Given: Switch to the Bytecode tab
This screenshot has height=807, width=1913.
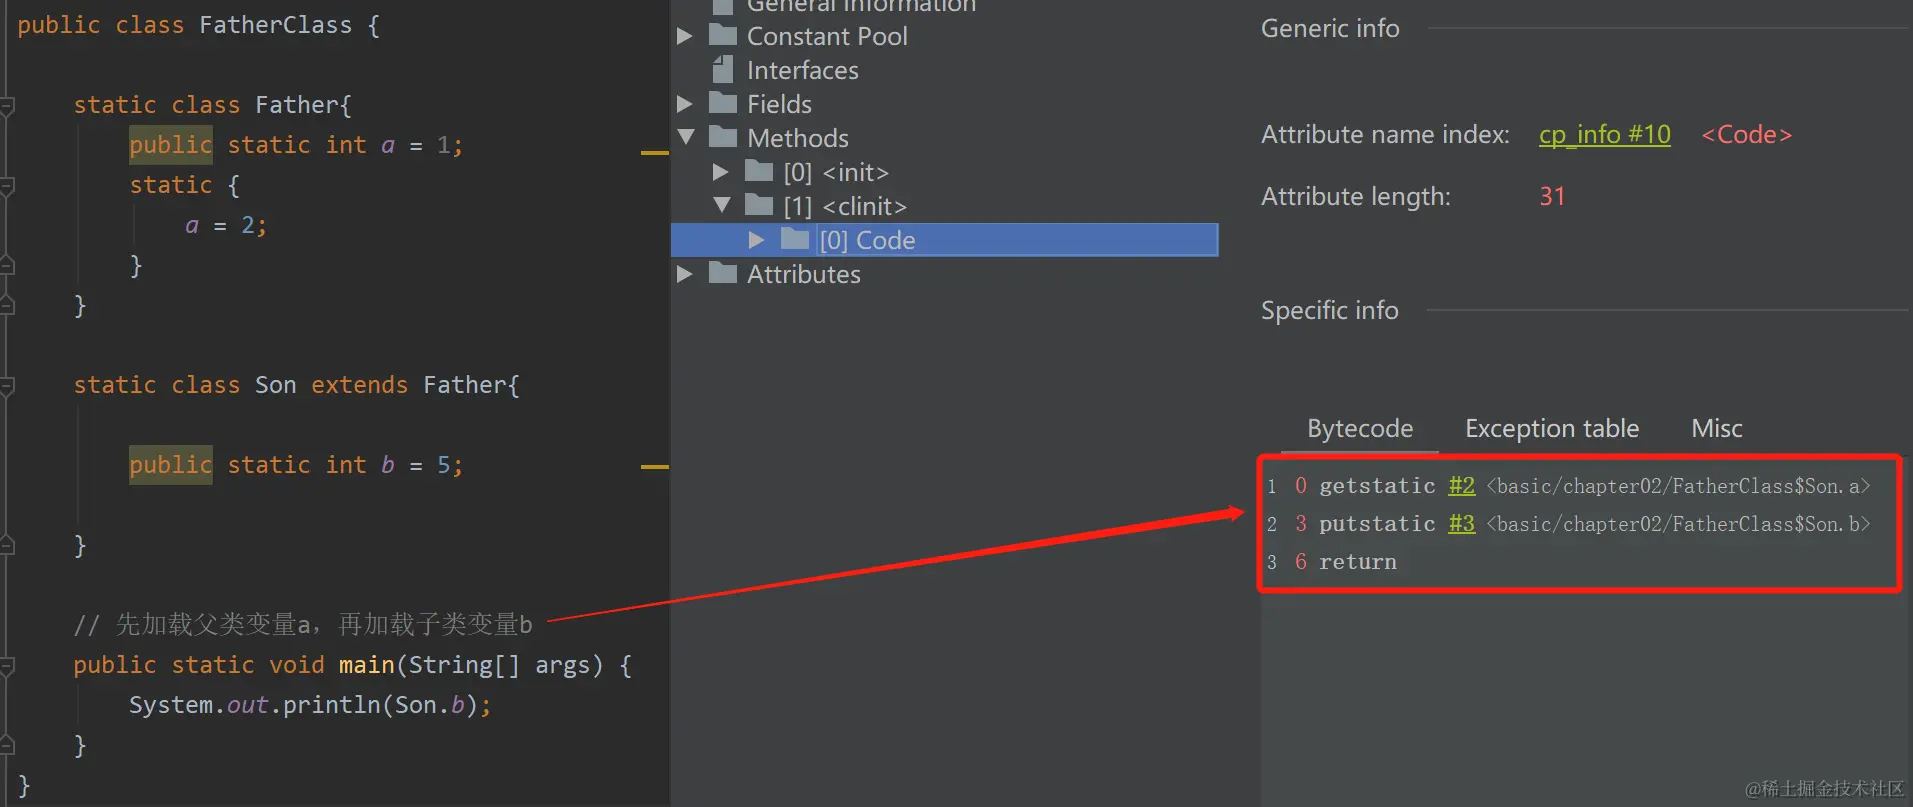Looking at the screenshot, I should click(x=1360, y=428).
